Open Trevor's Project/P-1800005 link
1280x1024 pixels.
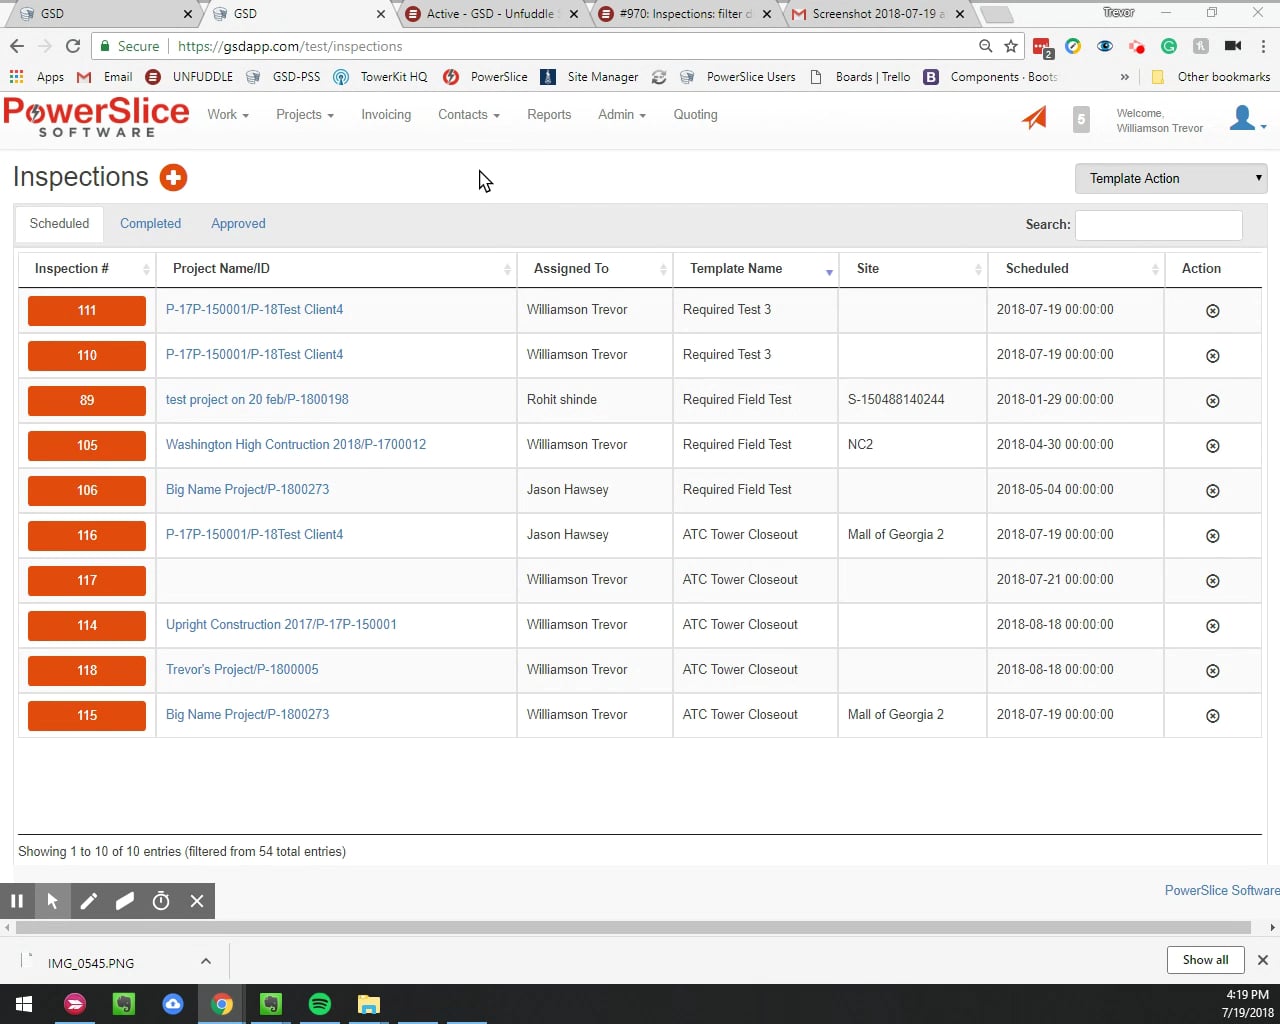tap(242, 670)
